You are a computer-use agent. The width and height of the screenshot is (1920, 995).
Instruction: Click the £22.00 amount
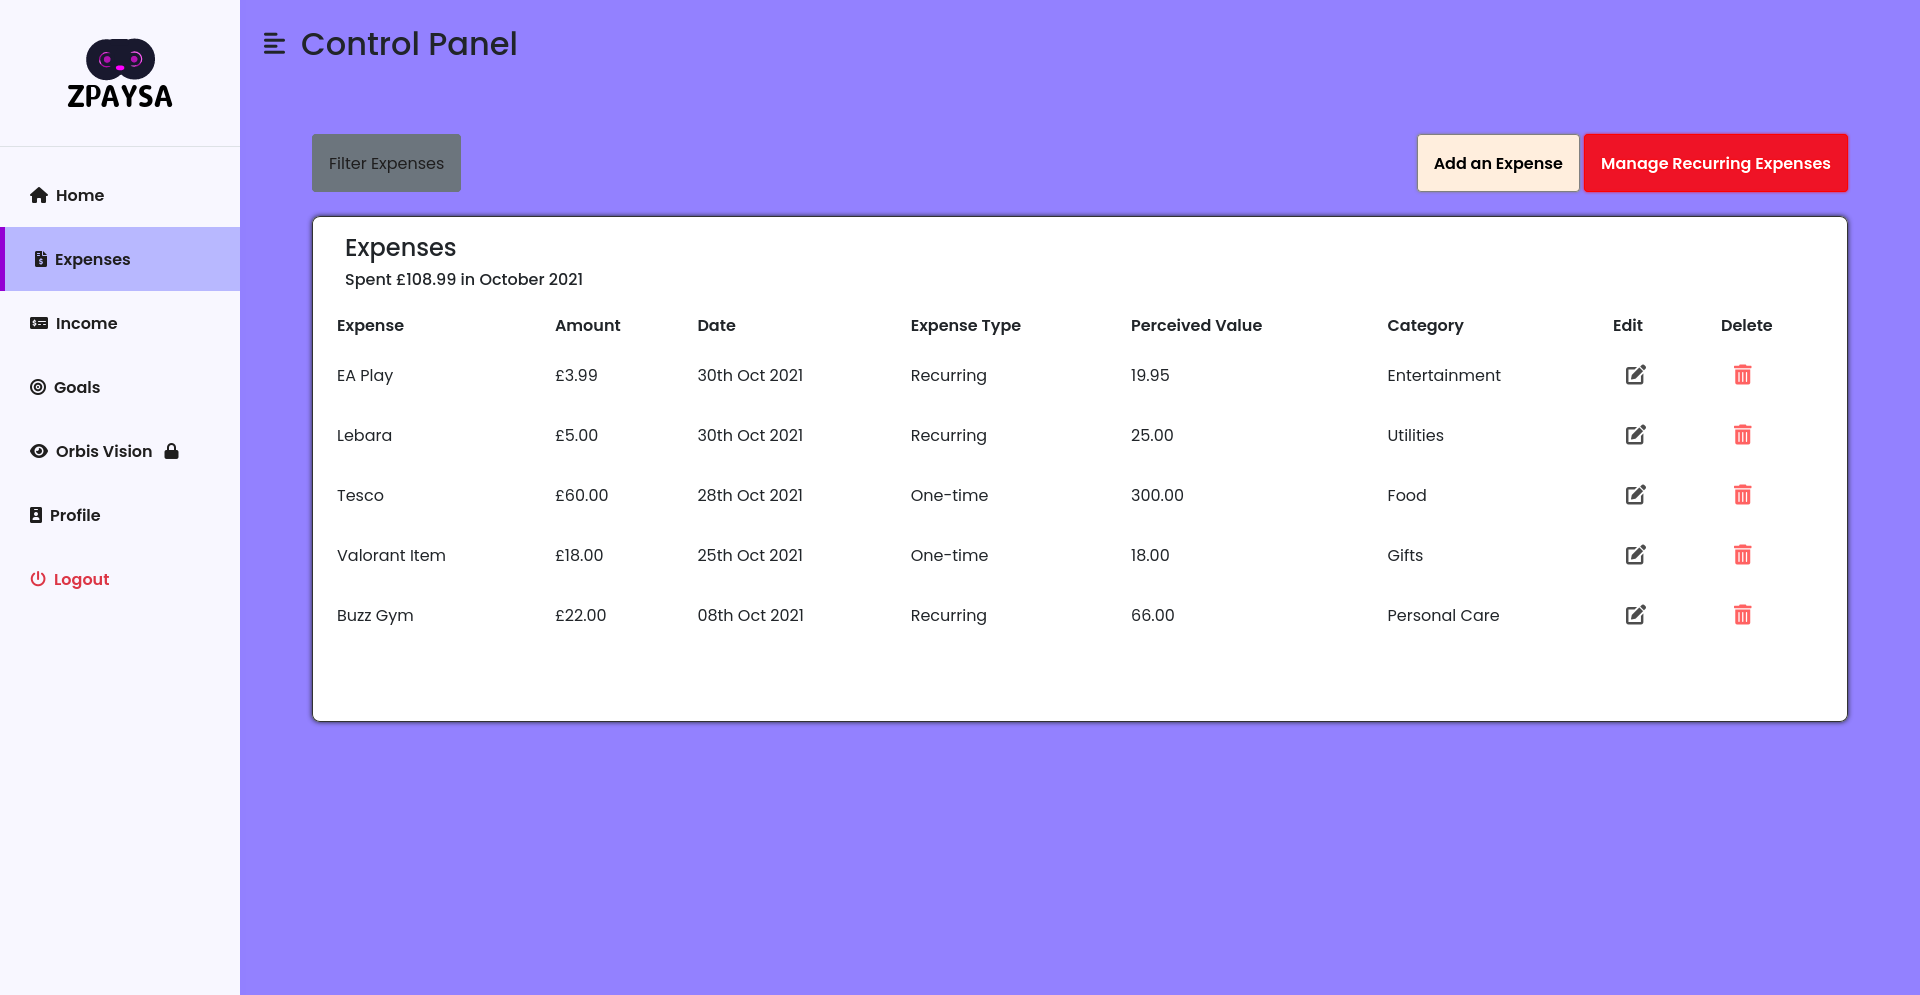click(x=580, y=615)
